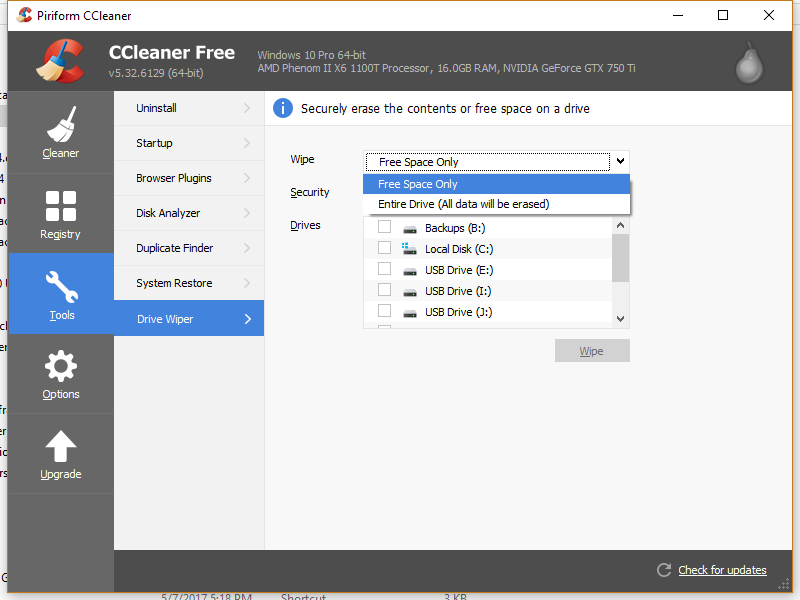
Task: Click the Windows 10 Pro 64-bit text
Action: tap(312, 55)
